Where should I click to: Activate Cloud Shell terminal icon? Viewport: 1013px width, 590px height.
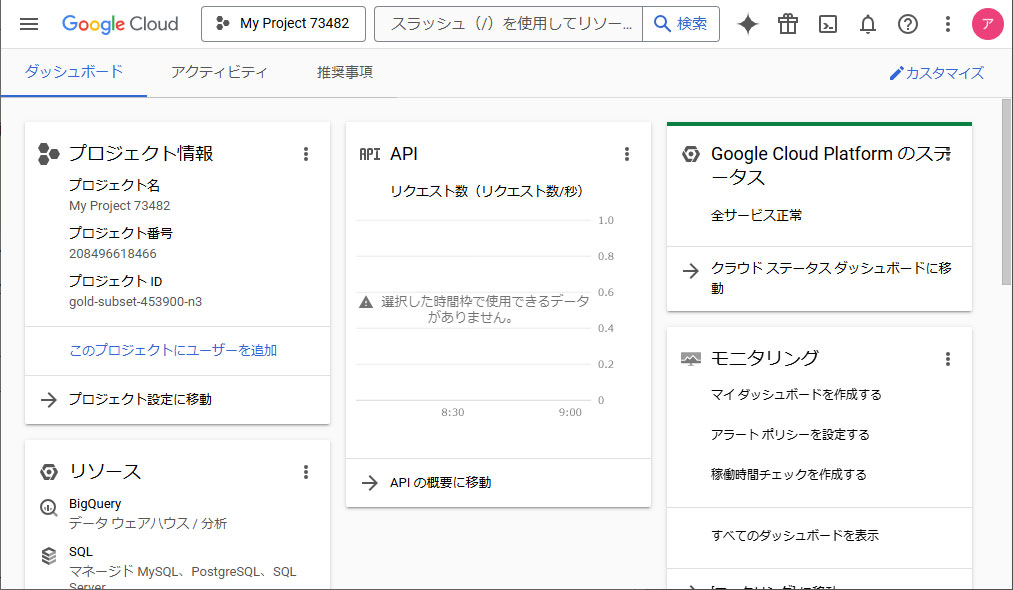tap(828, 24)
